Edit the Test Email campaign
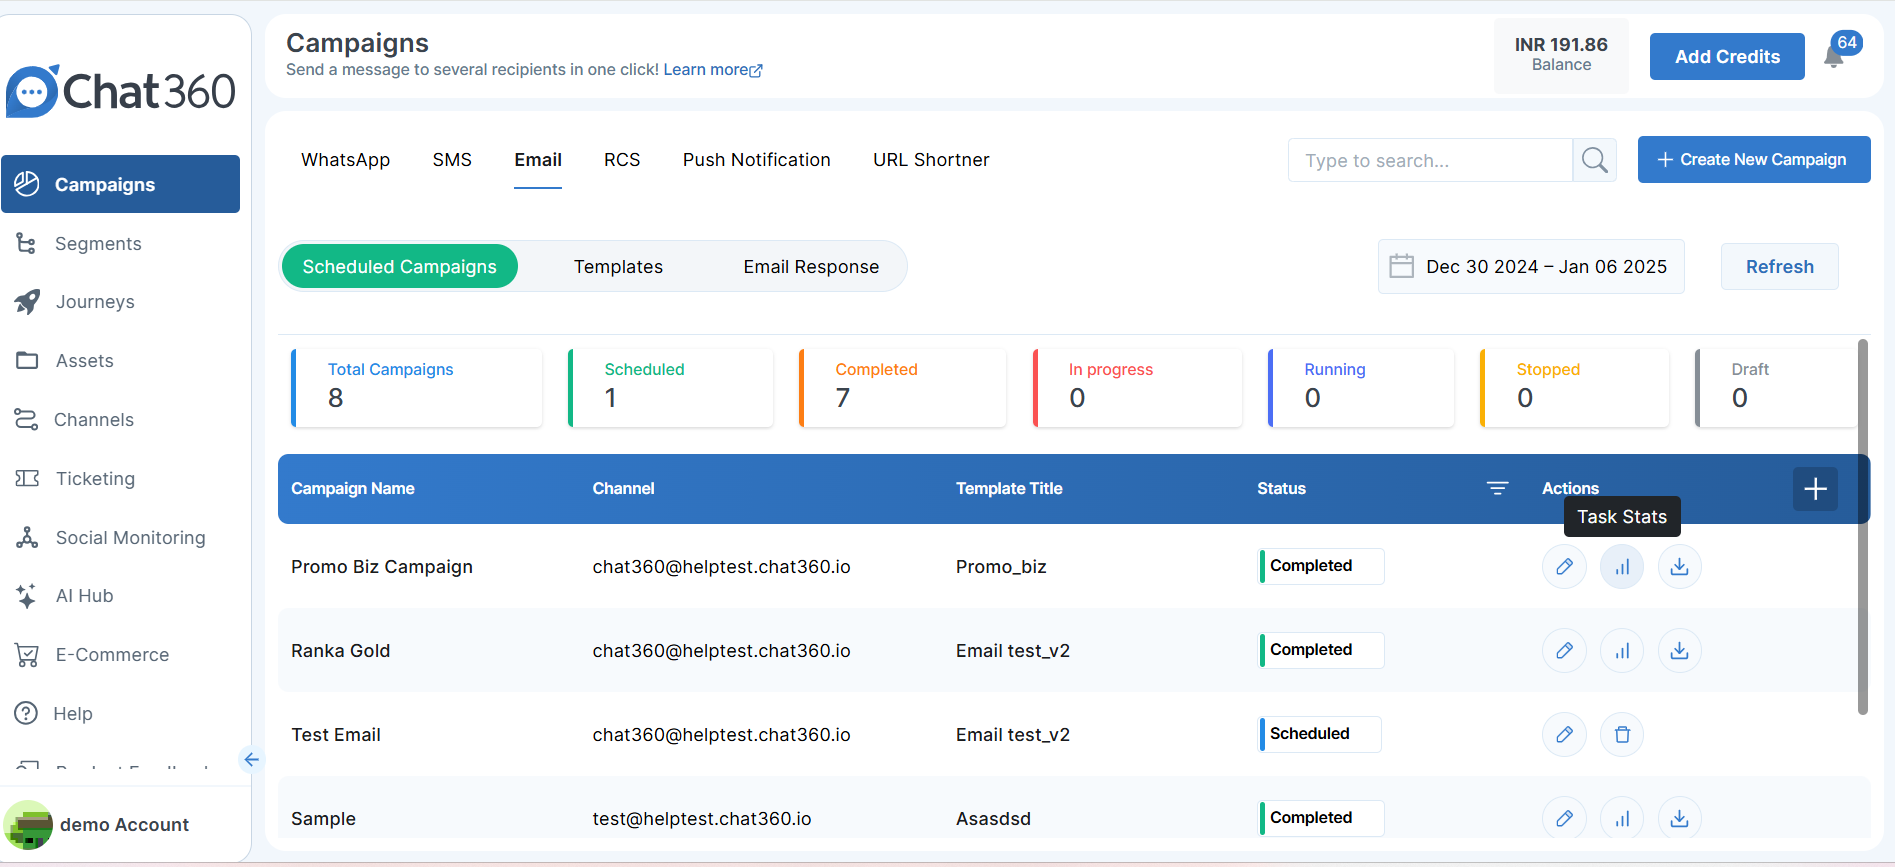 (1564, 735)
